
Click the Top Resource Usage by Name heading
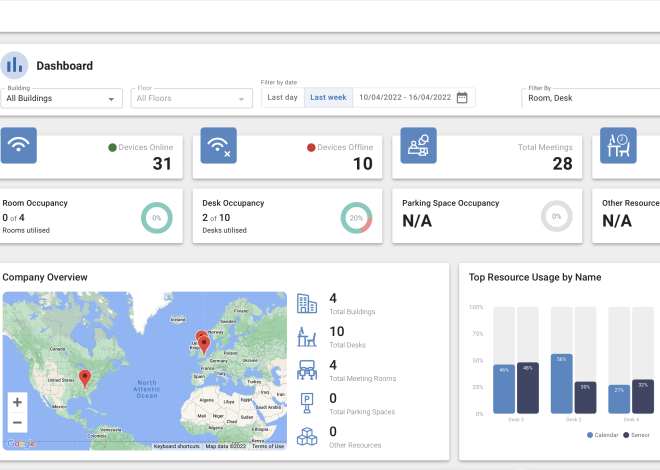pyautogui.click(x=535, y=277)
